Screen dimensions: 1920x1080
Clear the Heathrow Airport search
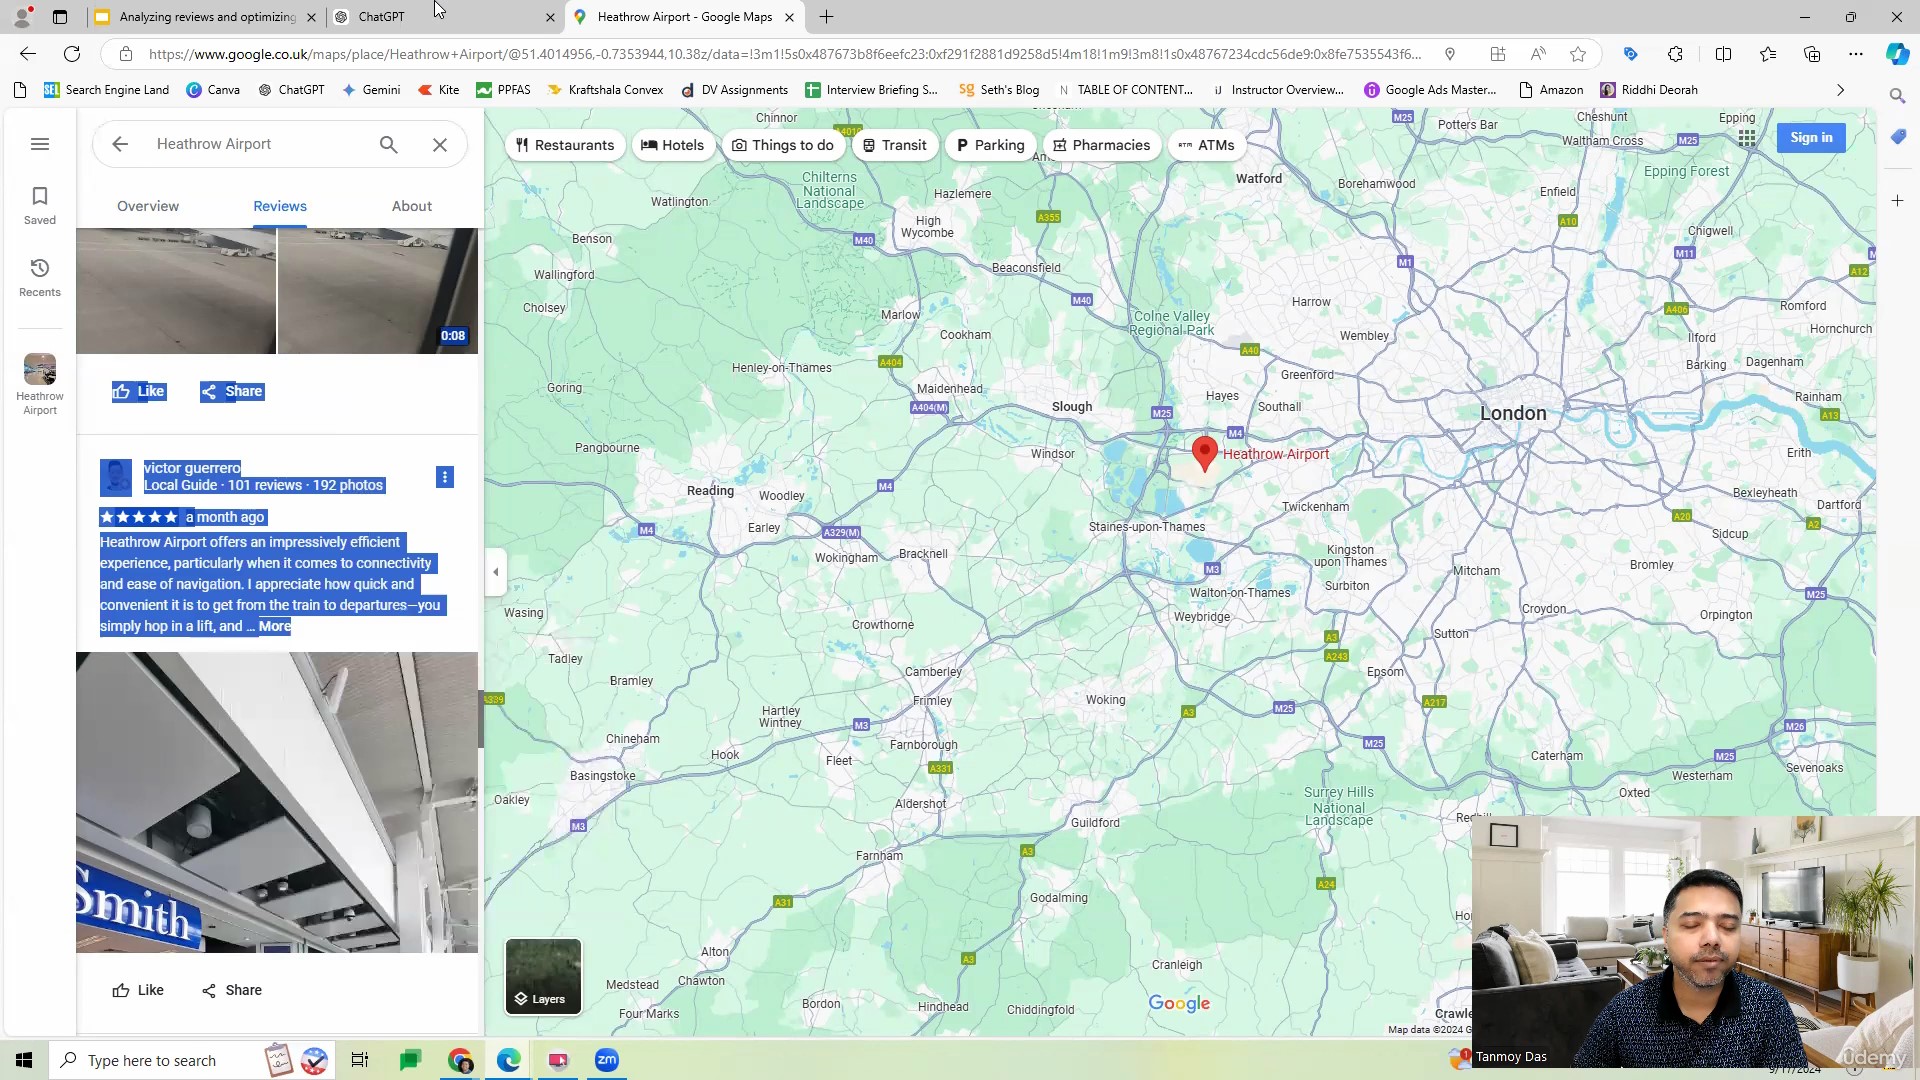coord(440,144)
